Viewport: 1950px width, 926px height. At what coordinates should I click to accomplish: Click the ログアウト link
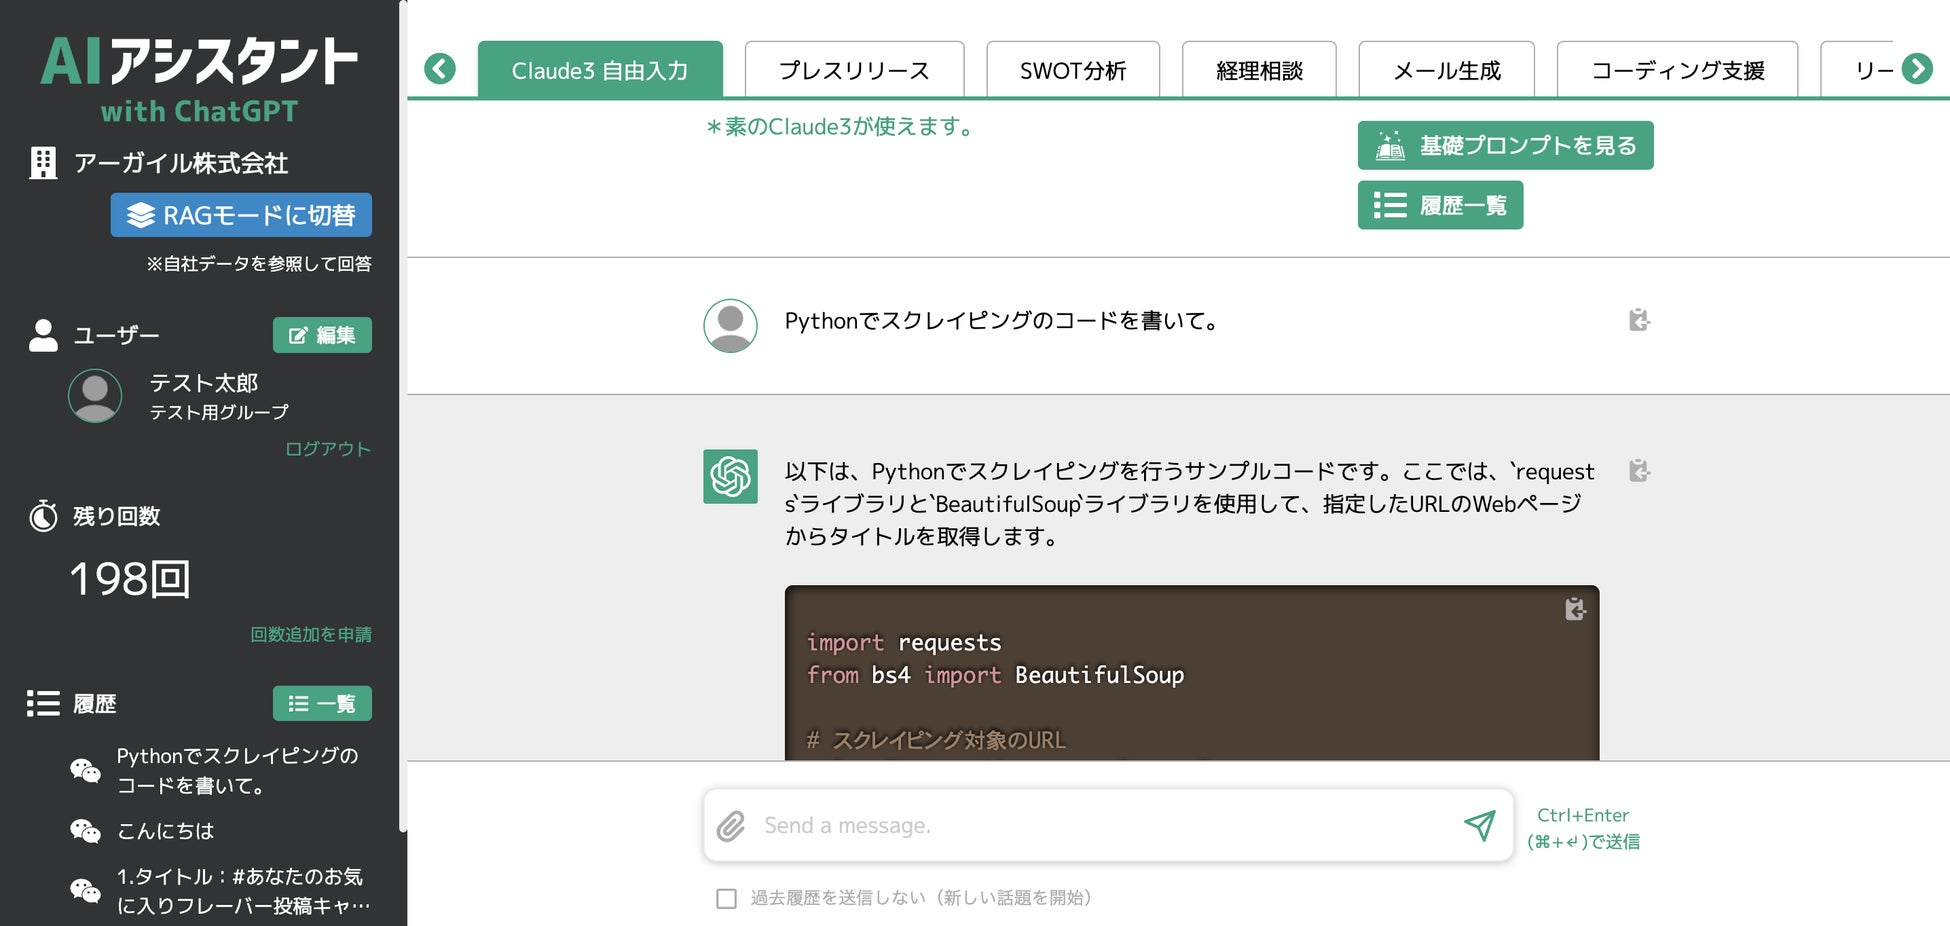pyautogui.click(x=328, y=449)
